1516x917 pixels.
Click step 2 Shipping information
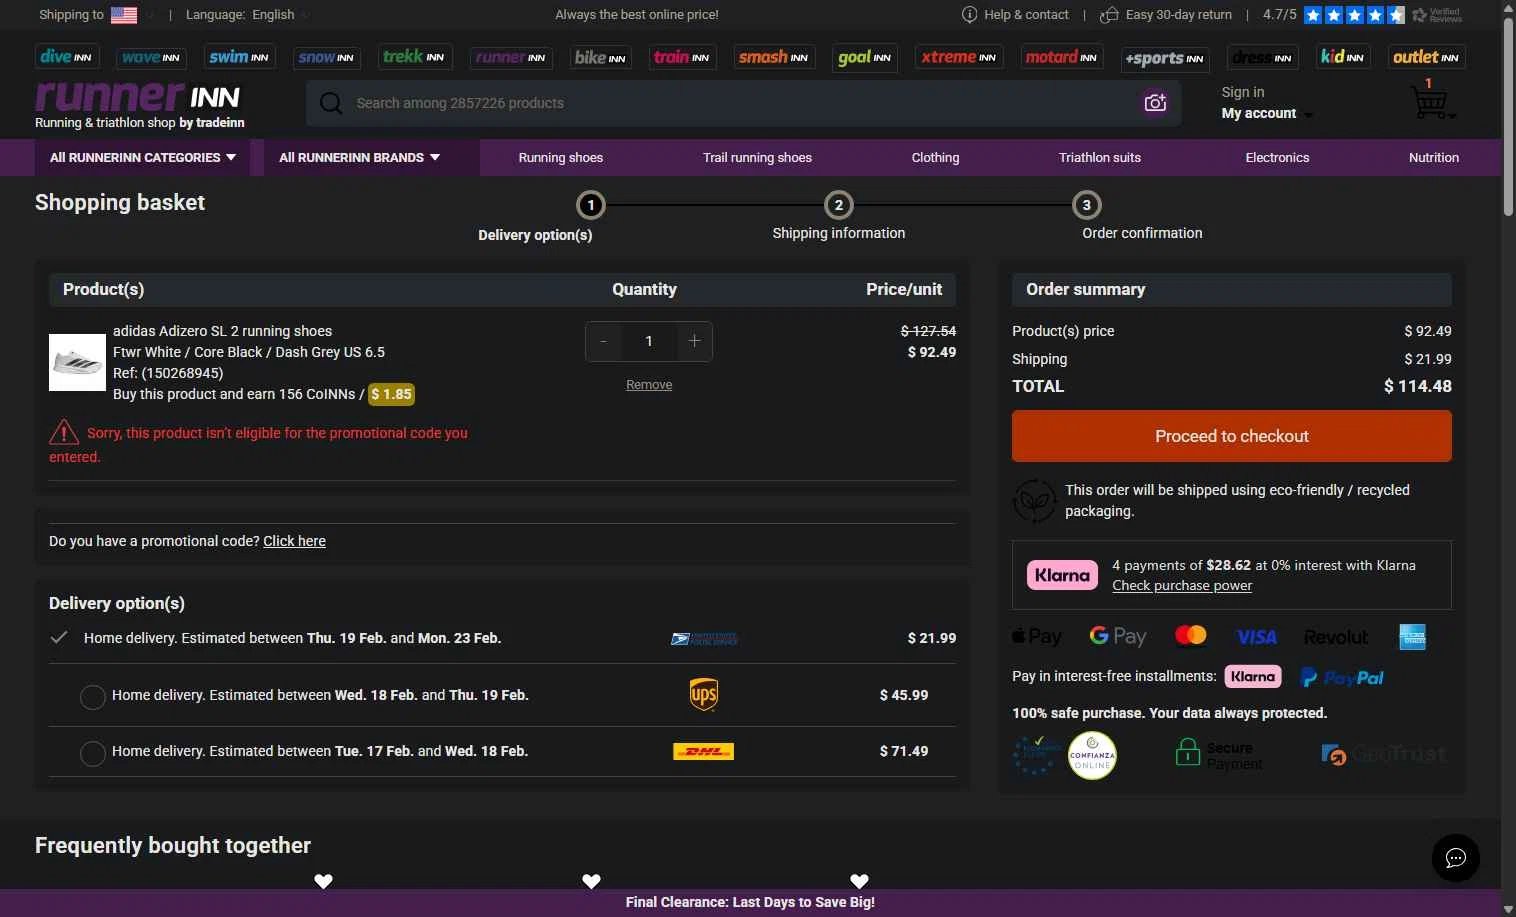tap(838, 217)
